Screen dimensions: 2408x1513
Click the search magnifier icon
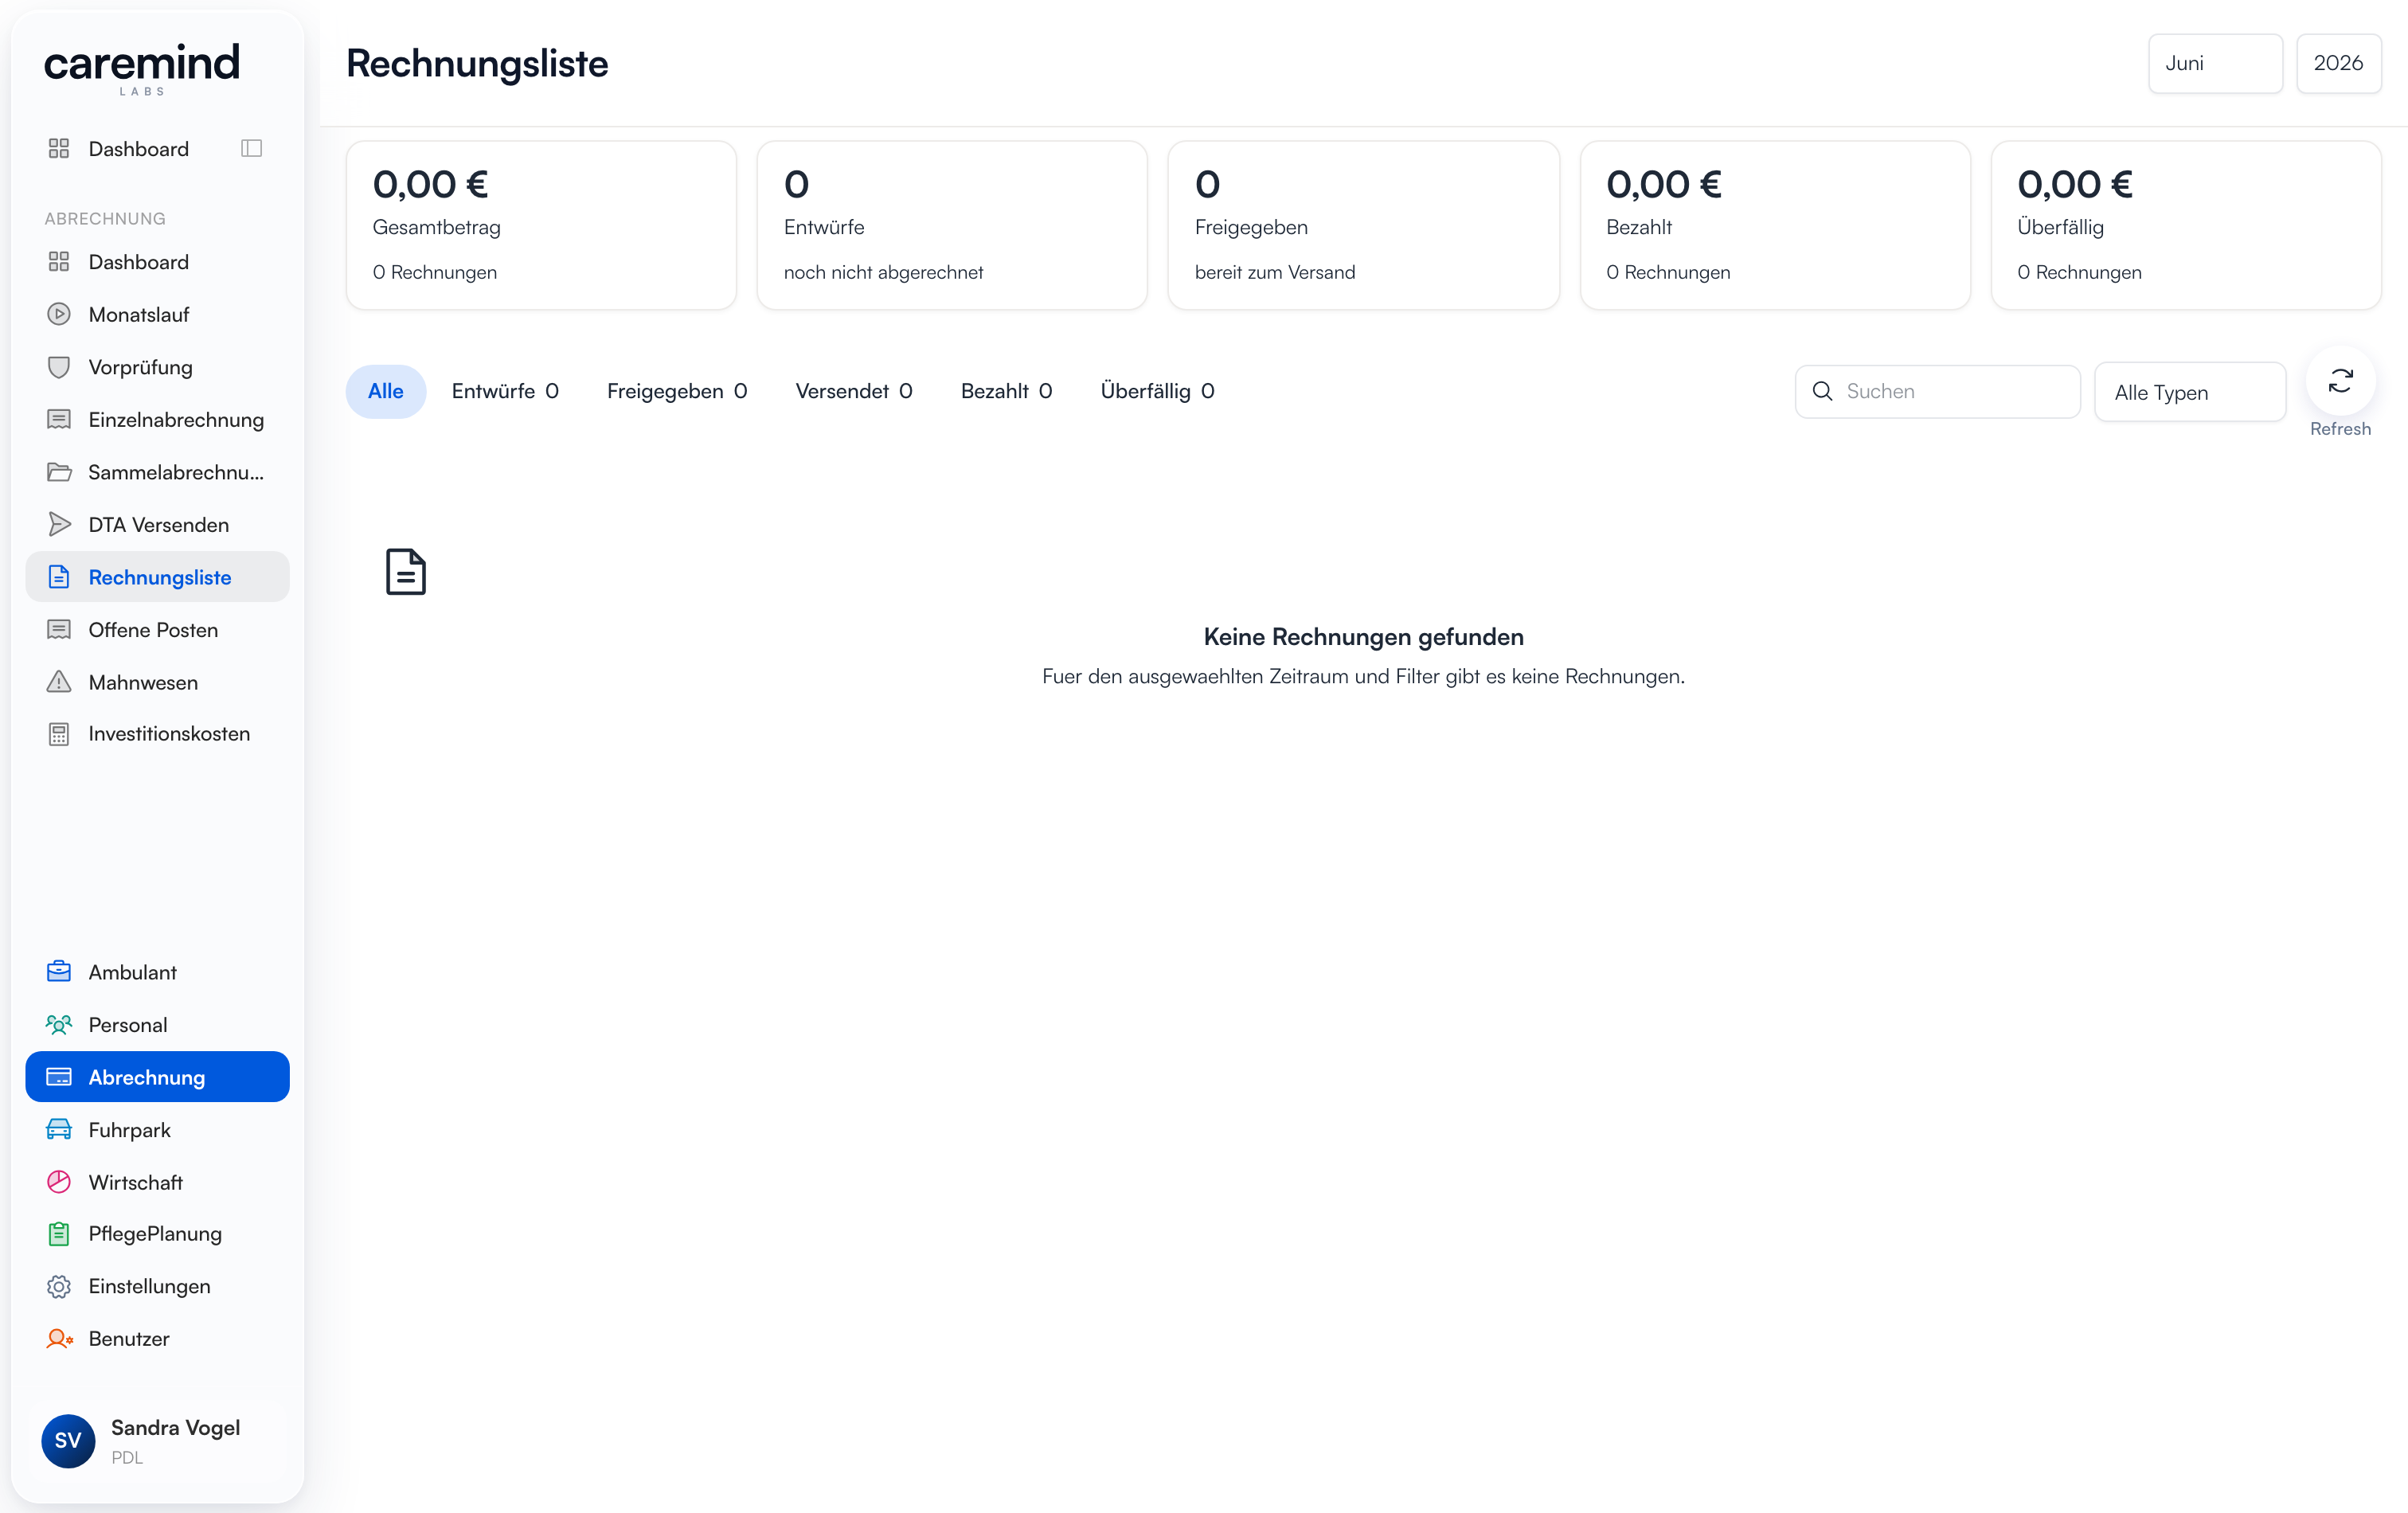click(1822, 391)
